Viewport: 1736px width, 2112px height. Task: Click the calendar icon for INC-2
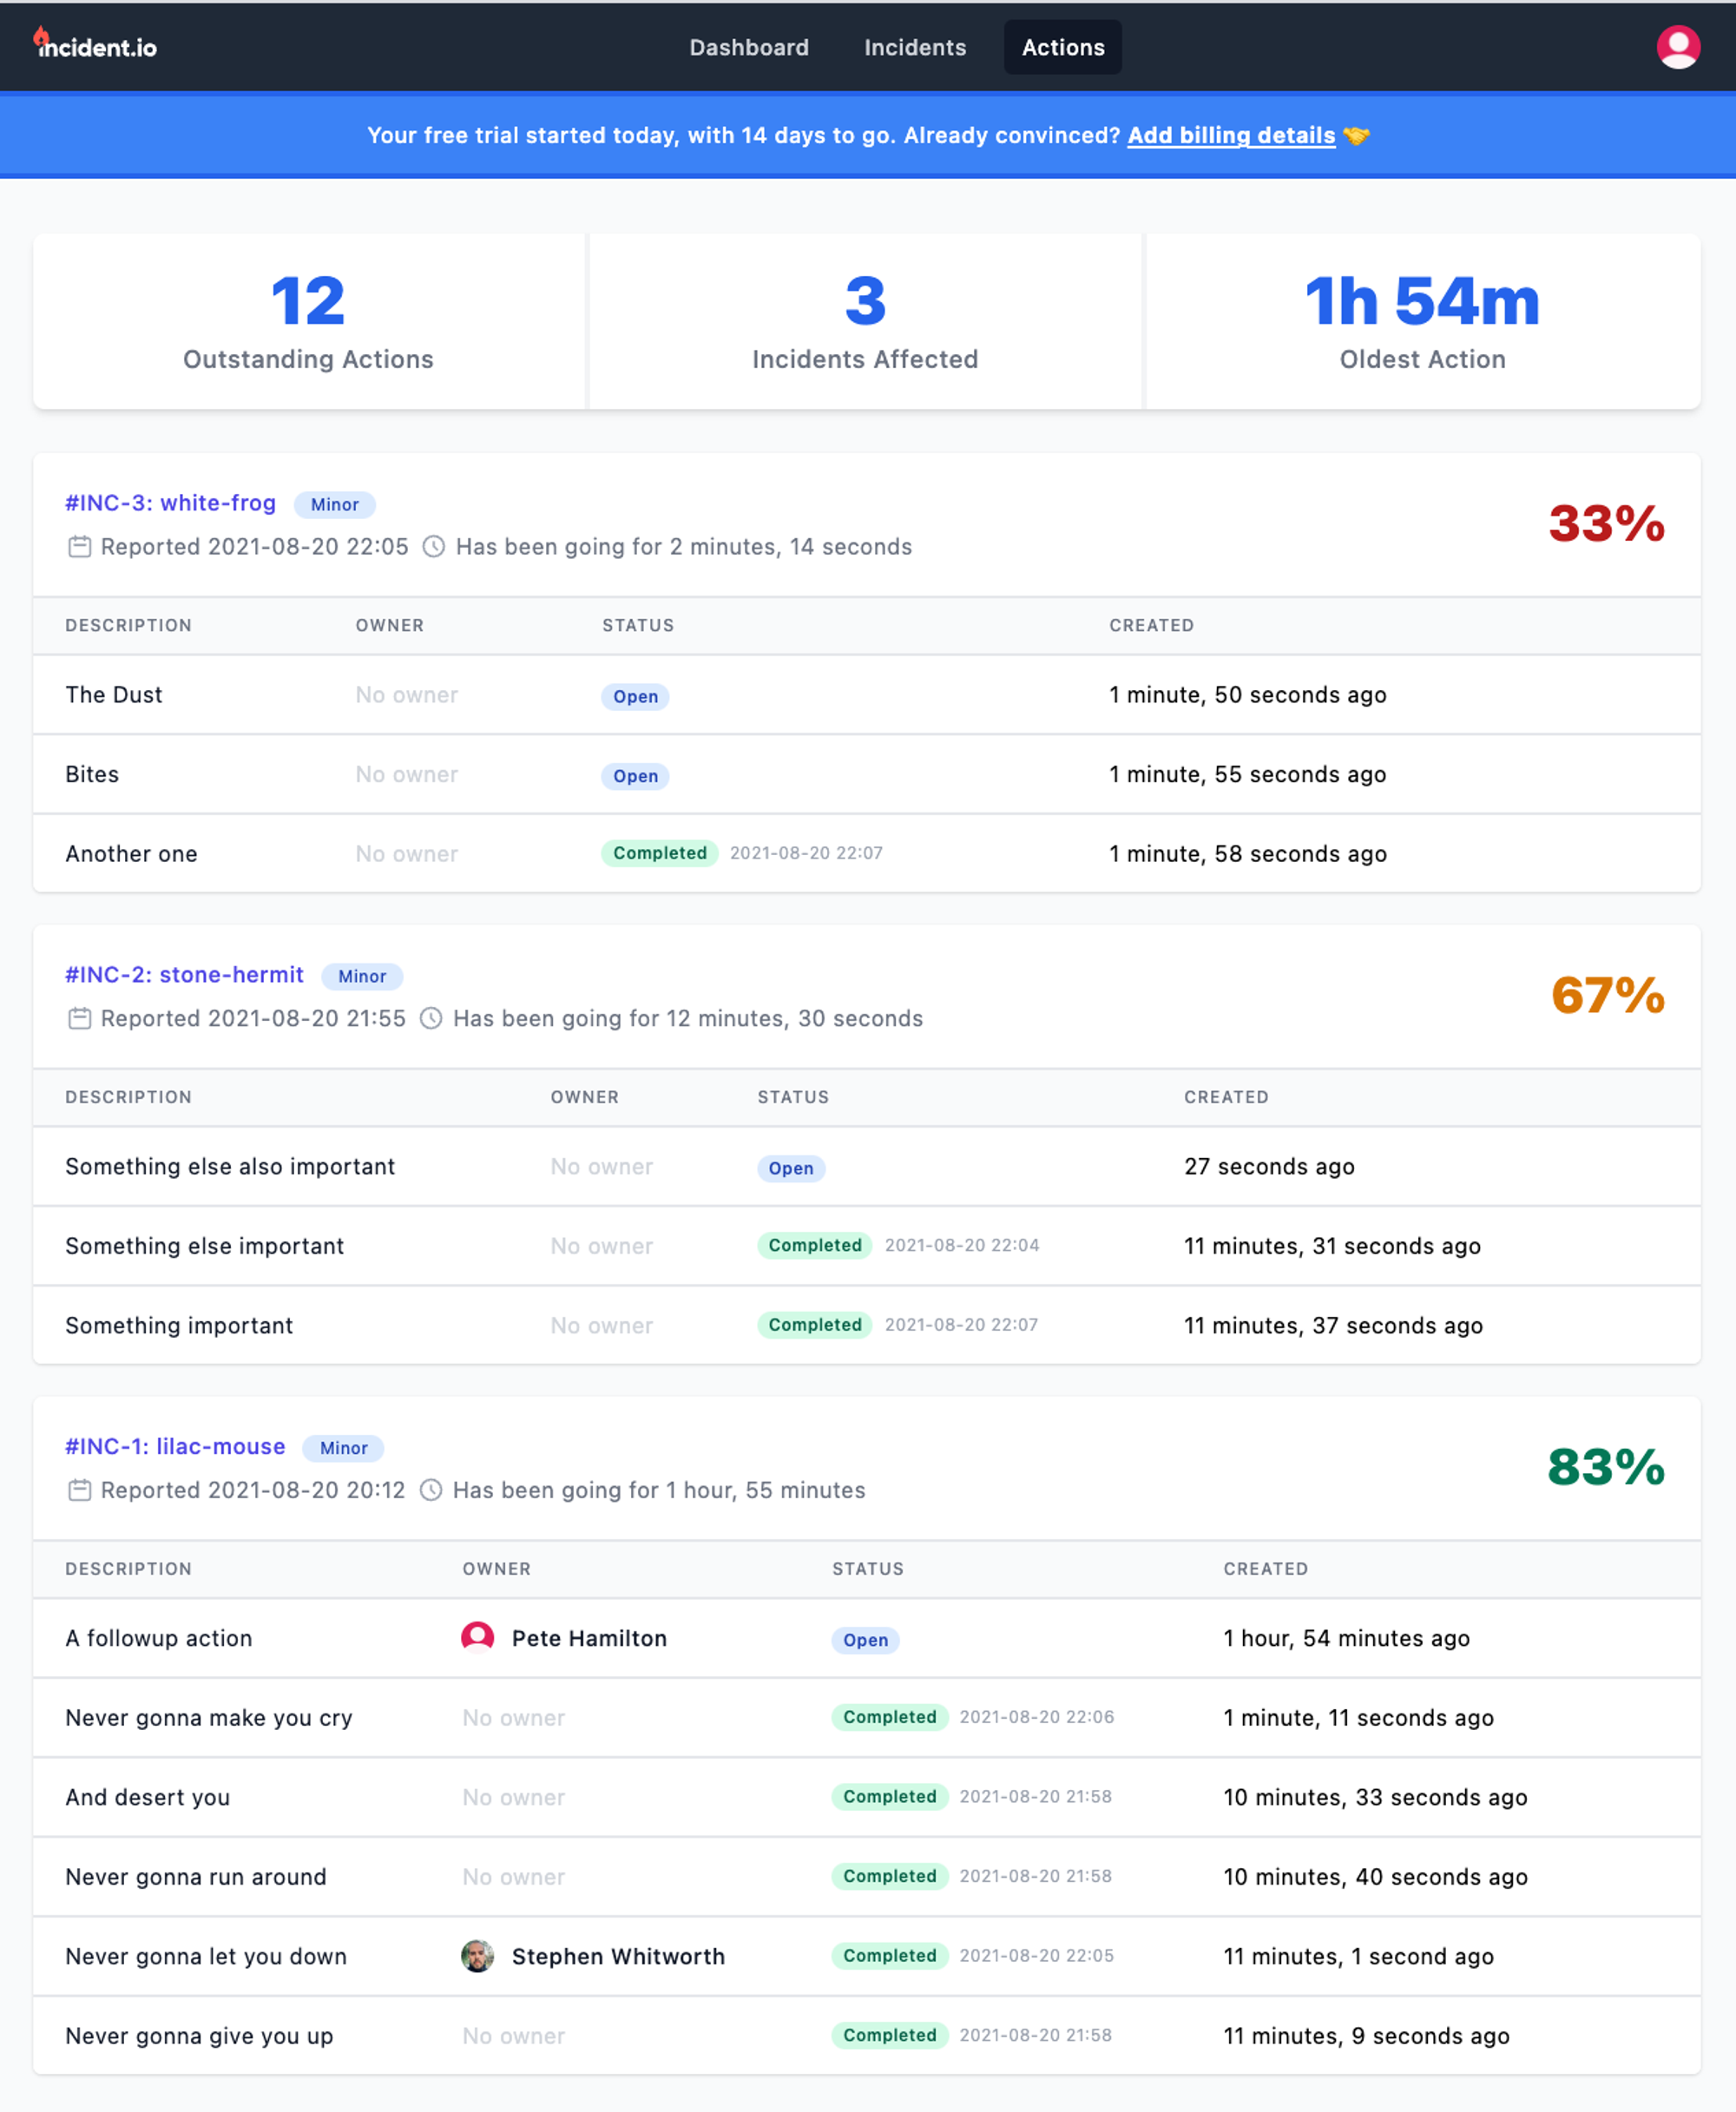coord(79,1018)
